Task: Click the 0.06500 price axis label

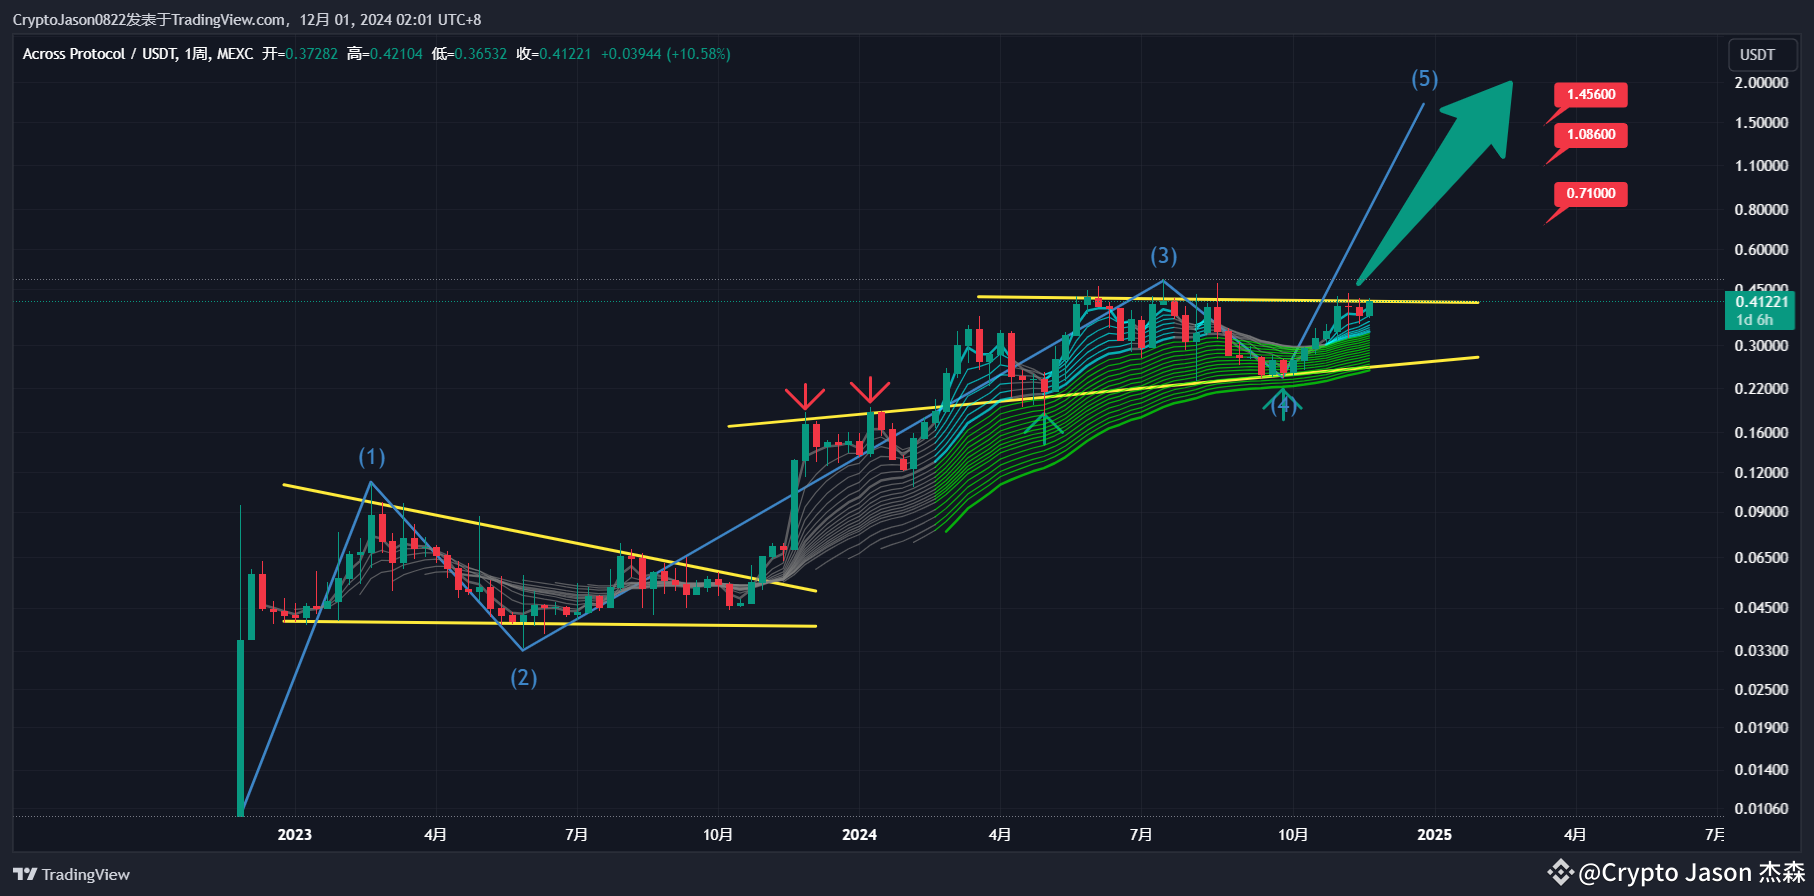Action: click(1761, 558)
